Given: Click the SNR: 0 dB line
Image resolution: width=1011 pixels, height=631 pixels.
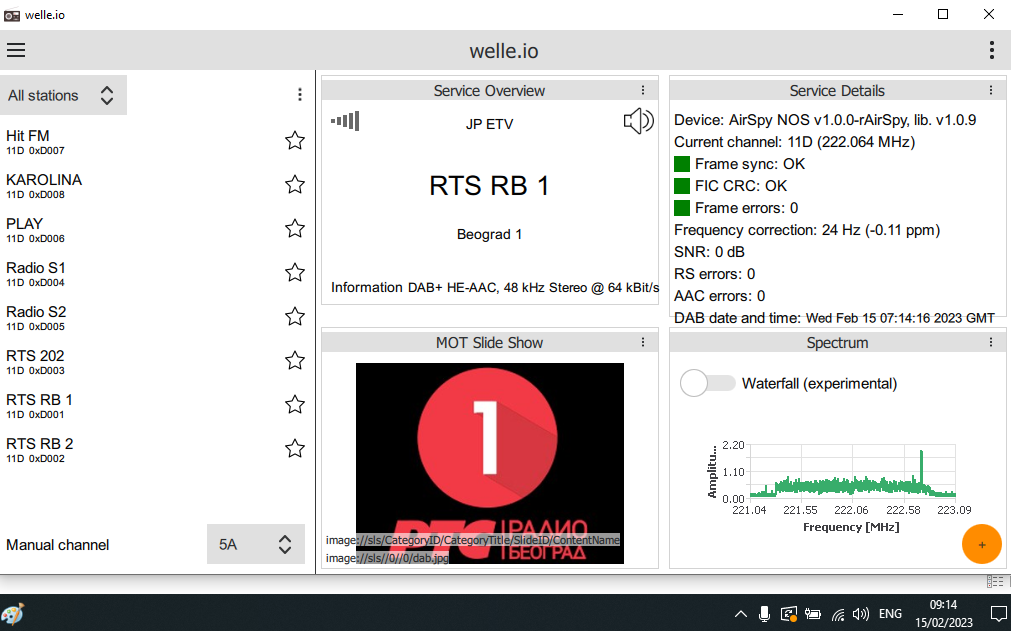Looking at the screenshot, I should 709,252.
